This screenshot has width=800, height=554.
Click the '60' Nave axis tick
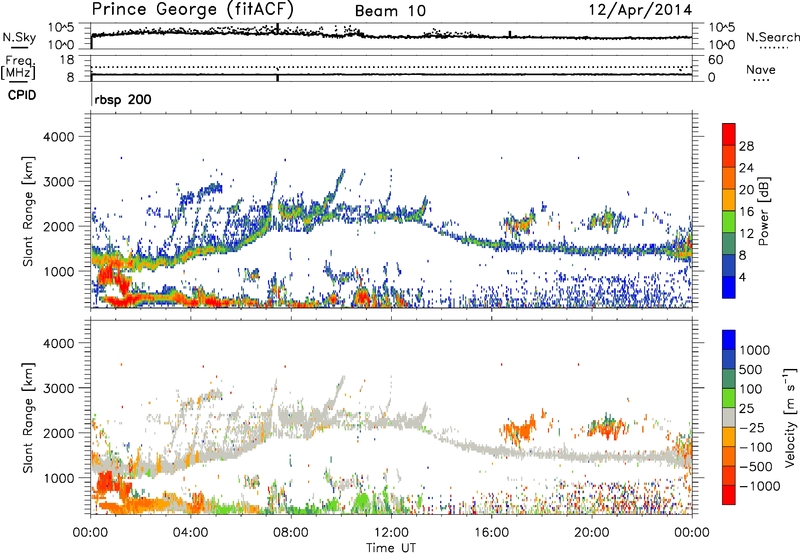tap(715, 60)
